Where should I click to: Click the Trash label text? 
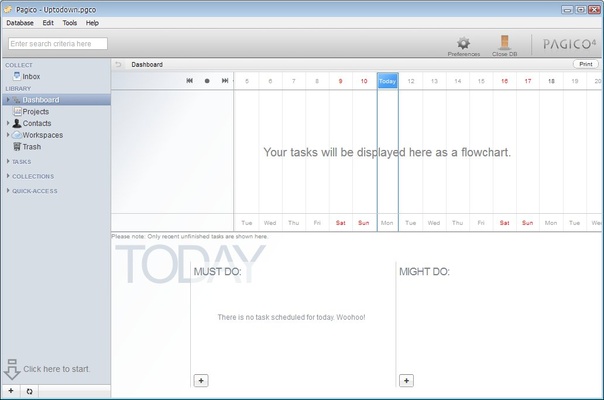point(32,147)
